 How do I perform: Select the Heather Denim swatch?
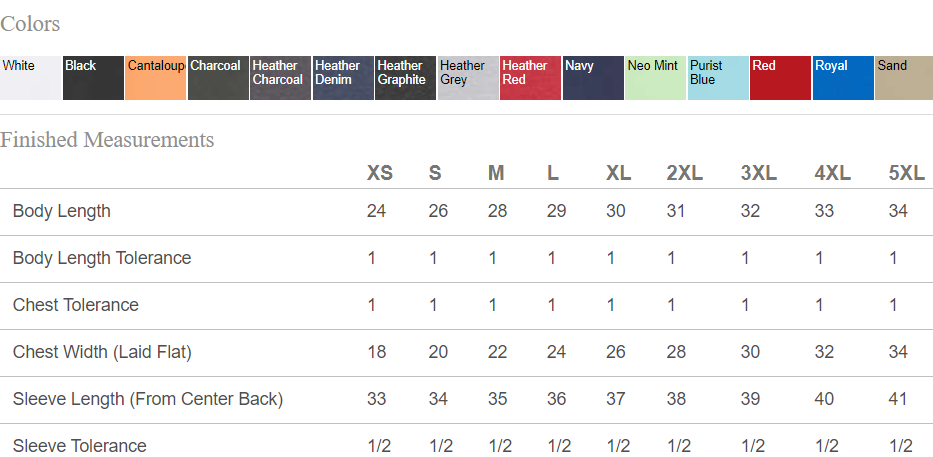(343, 78)
